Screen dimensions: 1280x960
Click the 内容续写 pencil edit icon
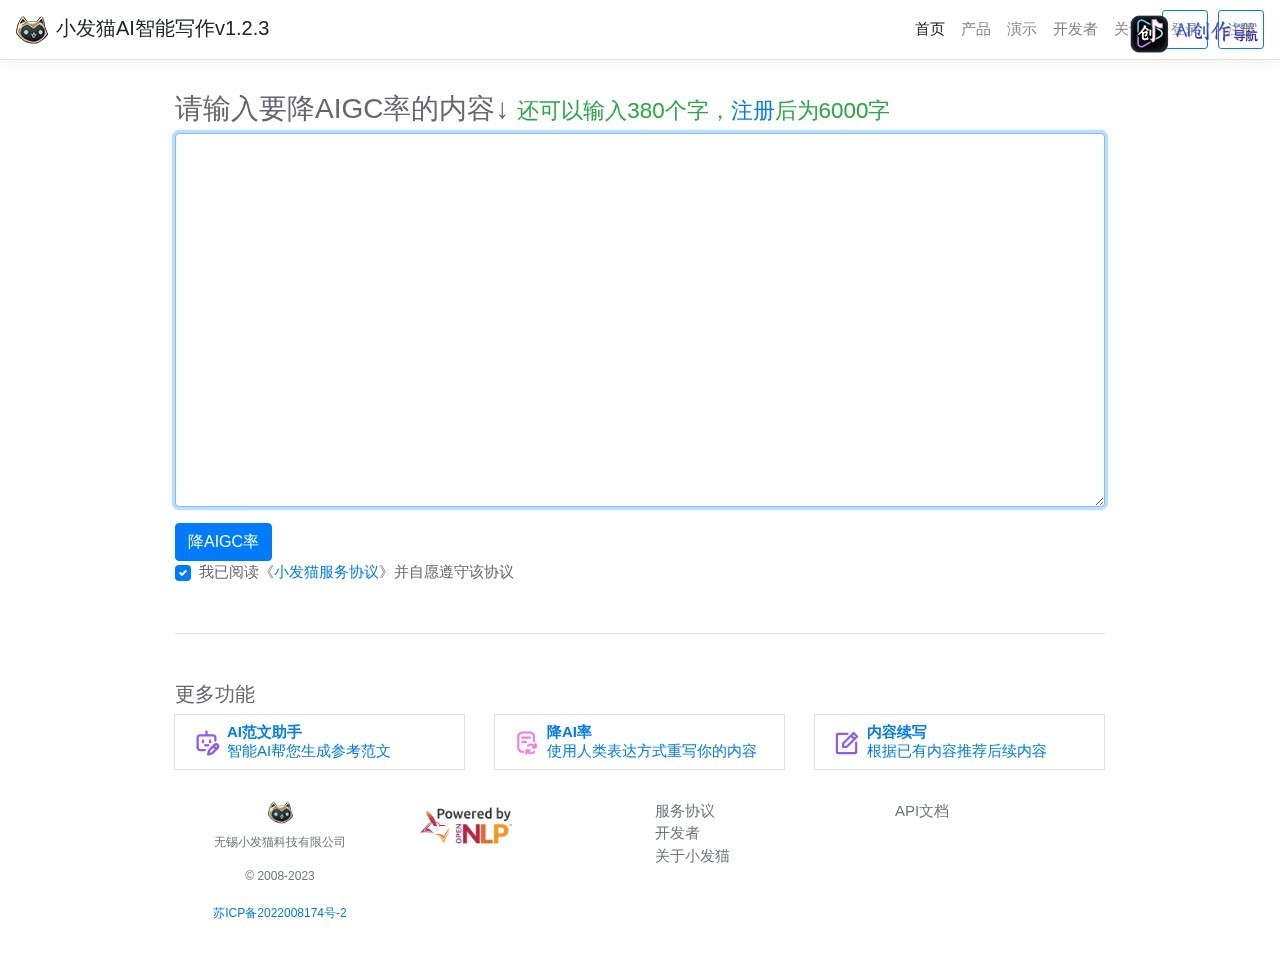pos(847,743)
